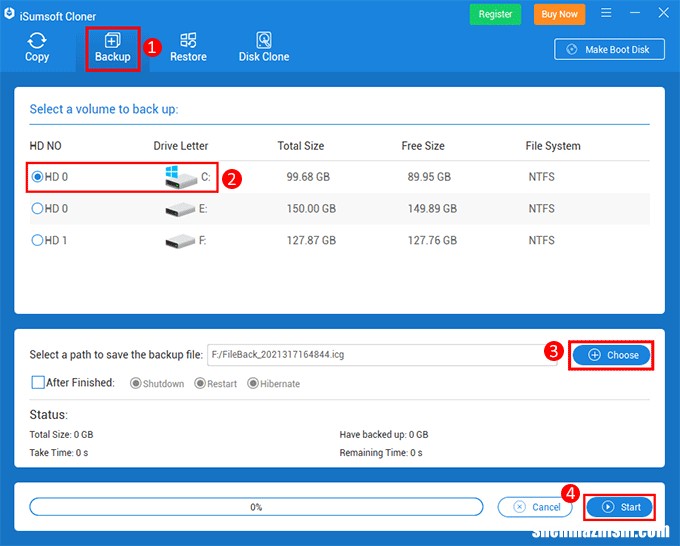The width and height of the screenshot is (680, 546).
Task: Click the File System column header
Action: tap(553, 146)
